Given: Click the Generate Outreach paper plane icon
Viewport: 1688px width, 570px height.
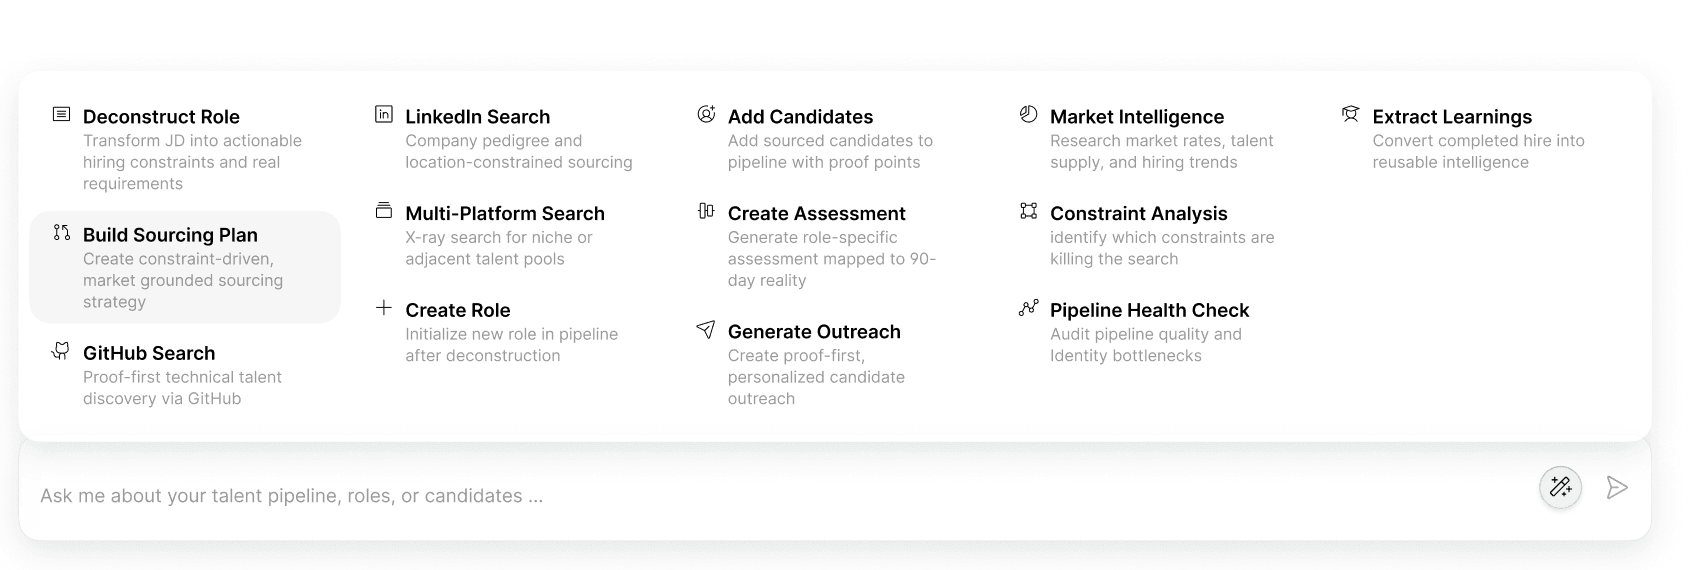Looking at the screenshot, I should [706, 329].
